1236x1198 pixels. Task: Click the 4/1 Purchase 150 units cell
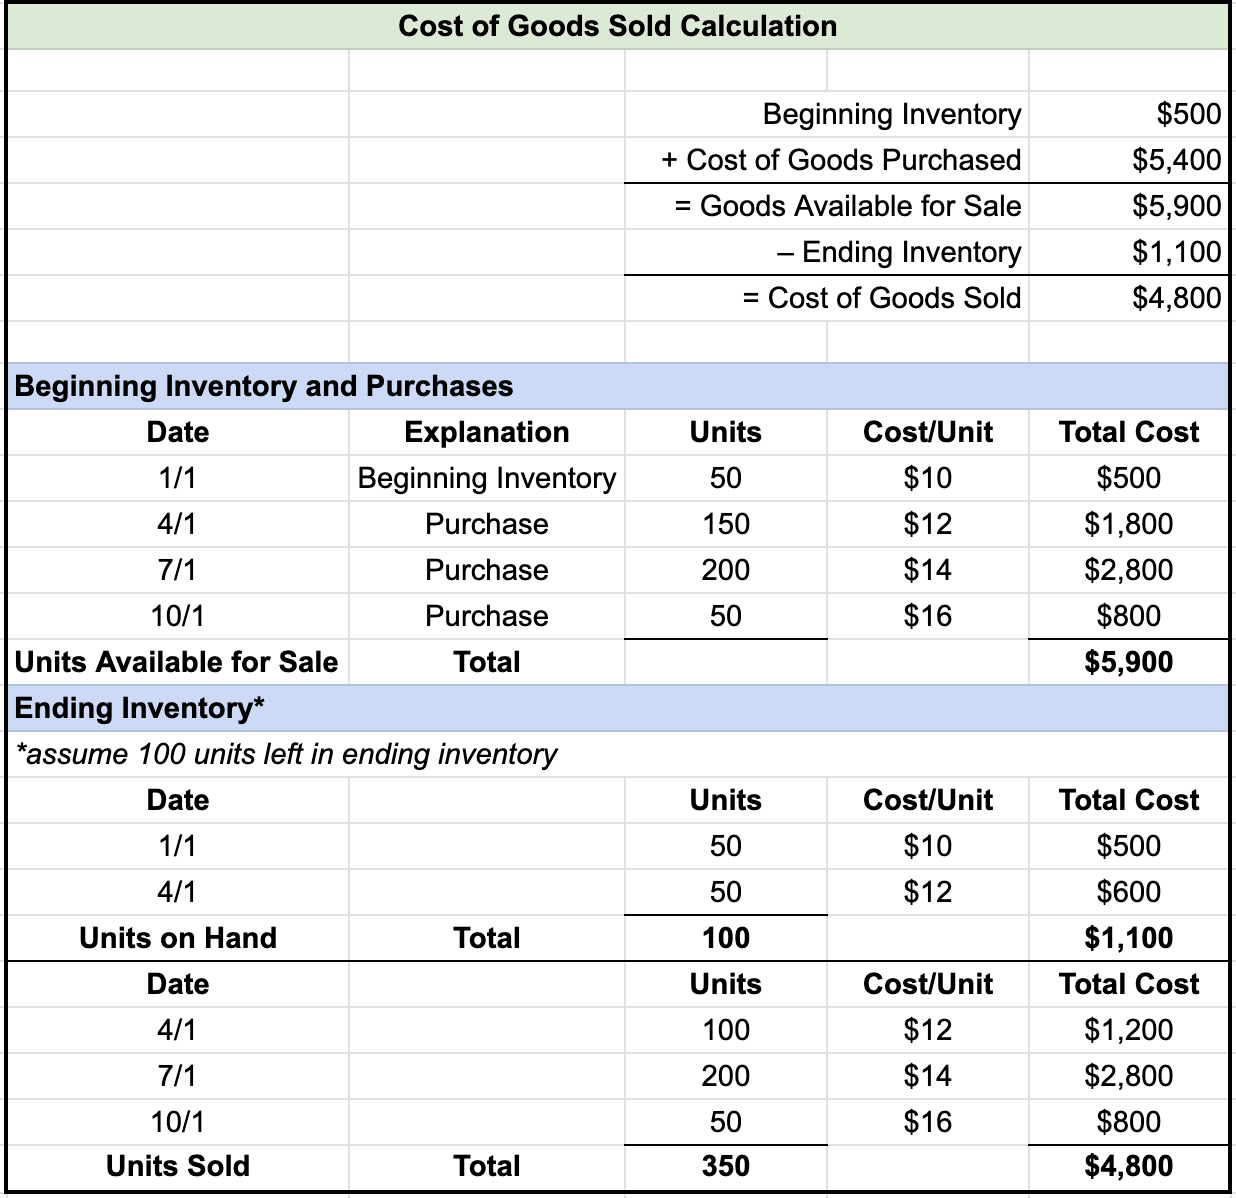point(724,523)
